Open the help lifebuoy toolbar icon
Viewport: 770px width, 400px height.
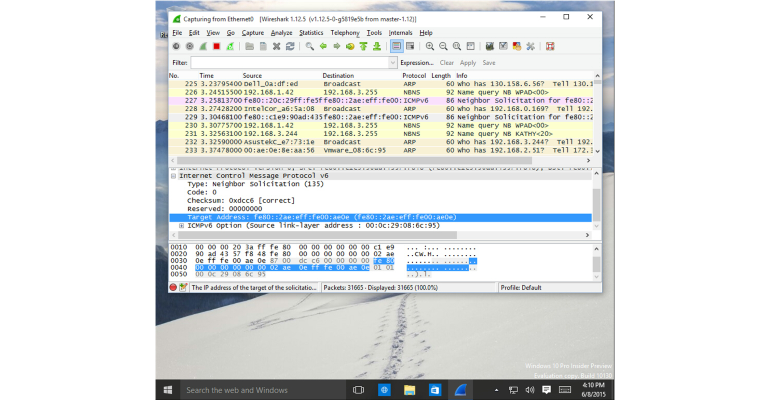(550, 46)
